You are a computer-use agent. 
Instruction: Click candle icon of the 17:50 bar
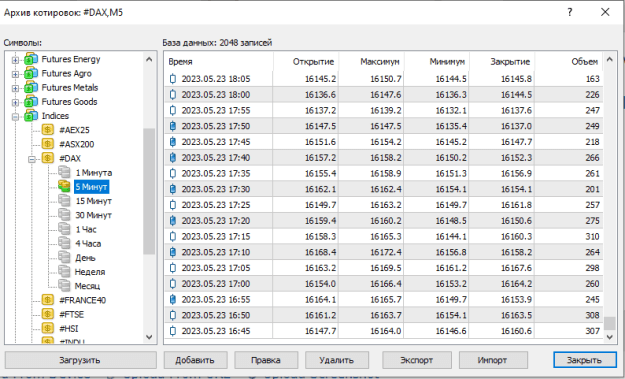[173, 126]
